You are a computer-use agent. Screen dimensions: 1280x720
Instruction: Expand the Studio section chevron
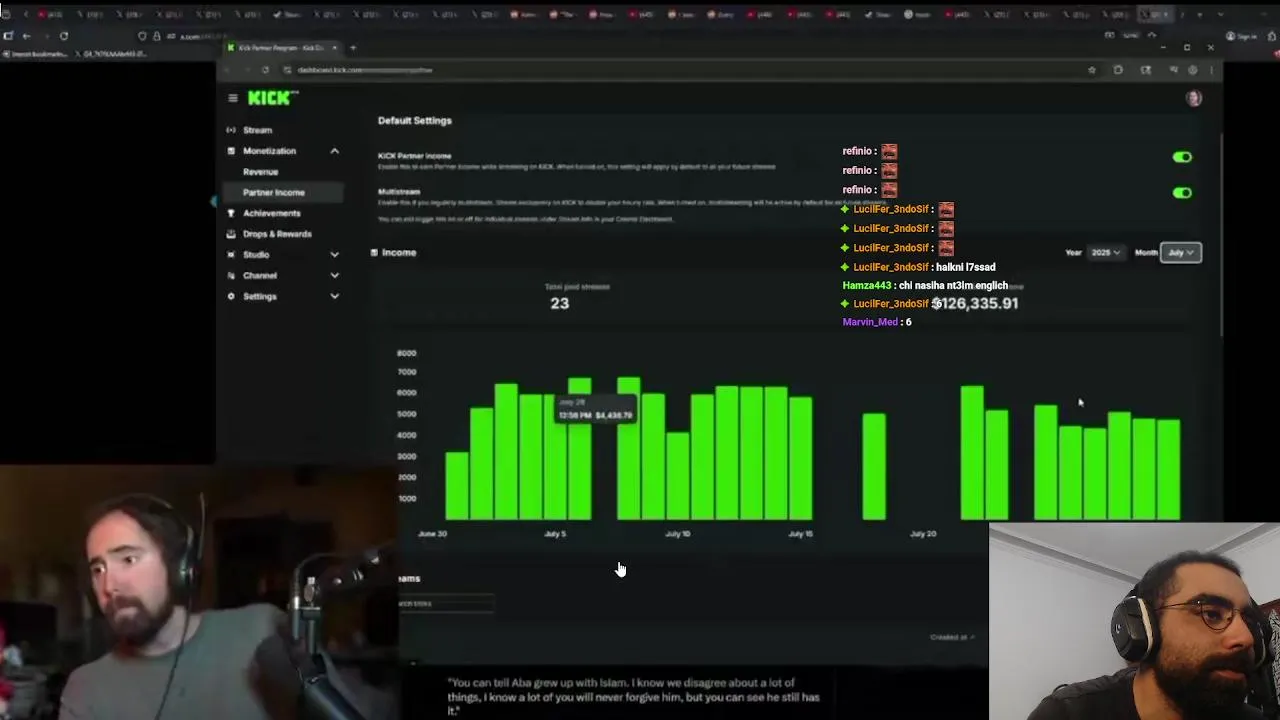tap(335, 255)
